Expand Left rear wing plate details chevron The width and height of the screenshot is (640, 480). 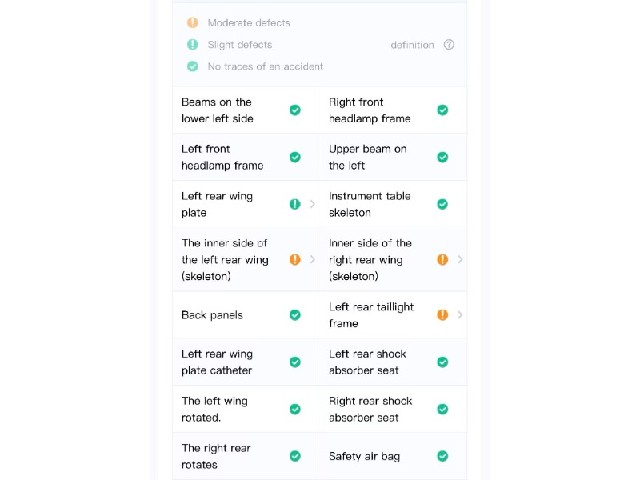pos(312,204)
